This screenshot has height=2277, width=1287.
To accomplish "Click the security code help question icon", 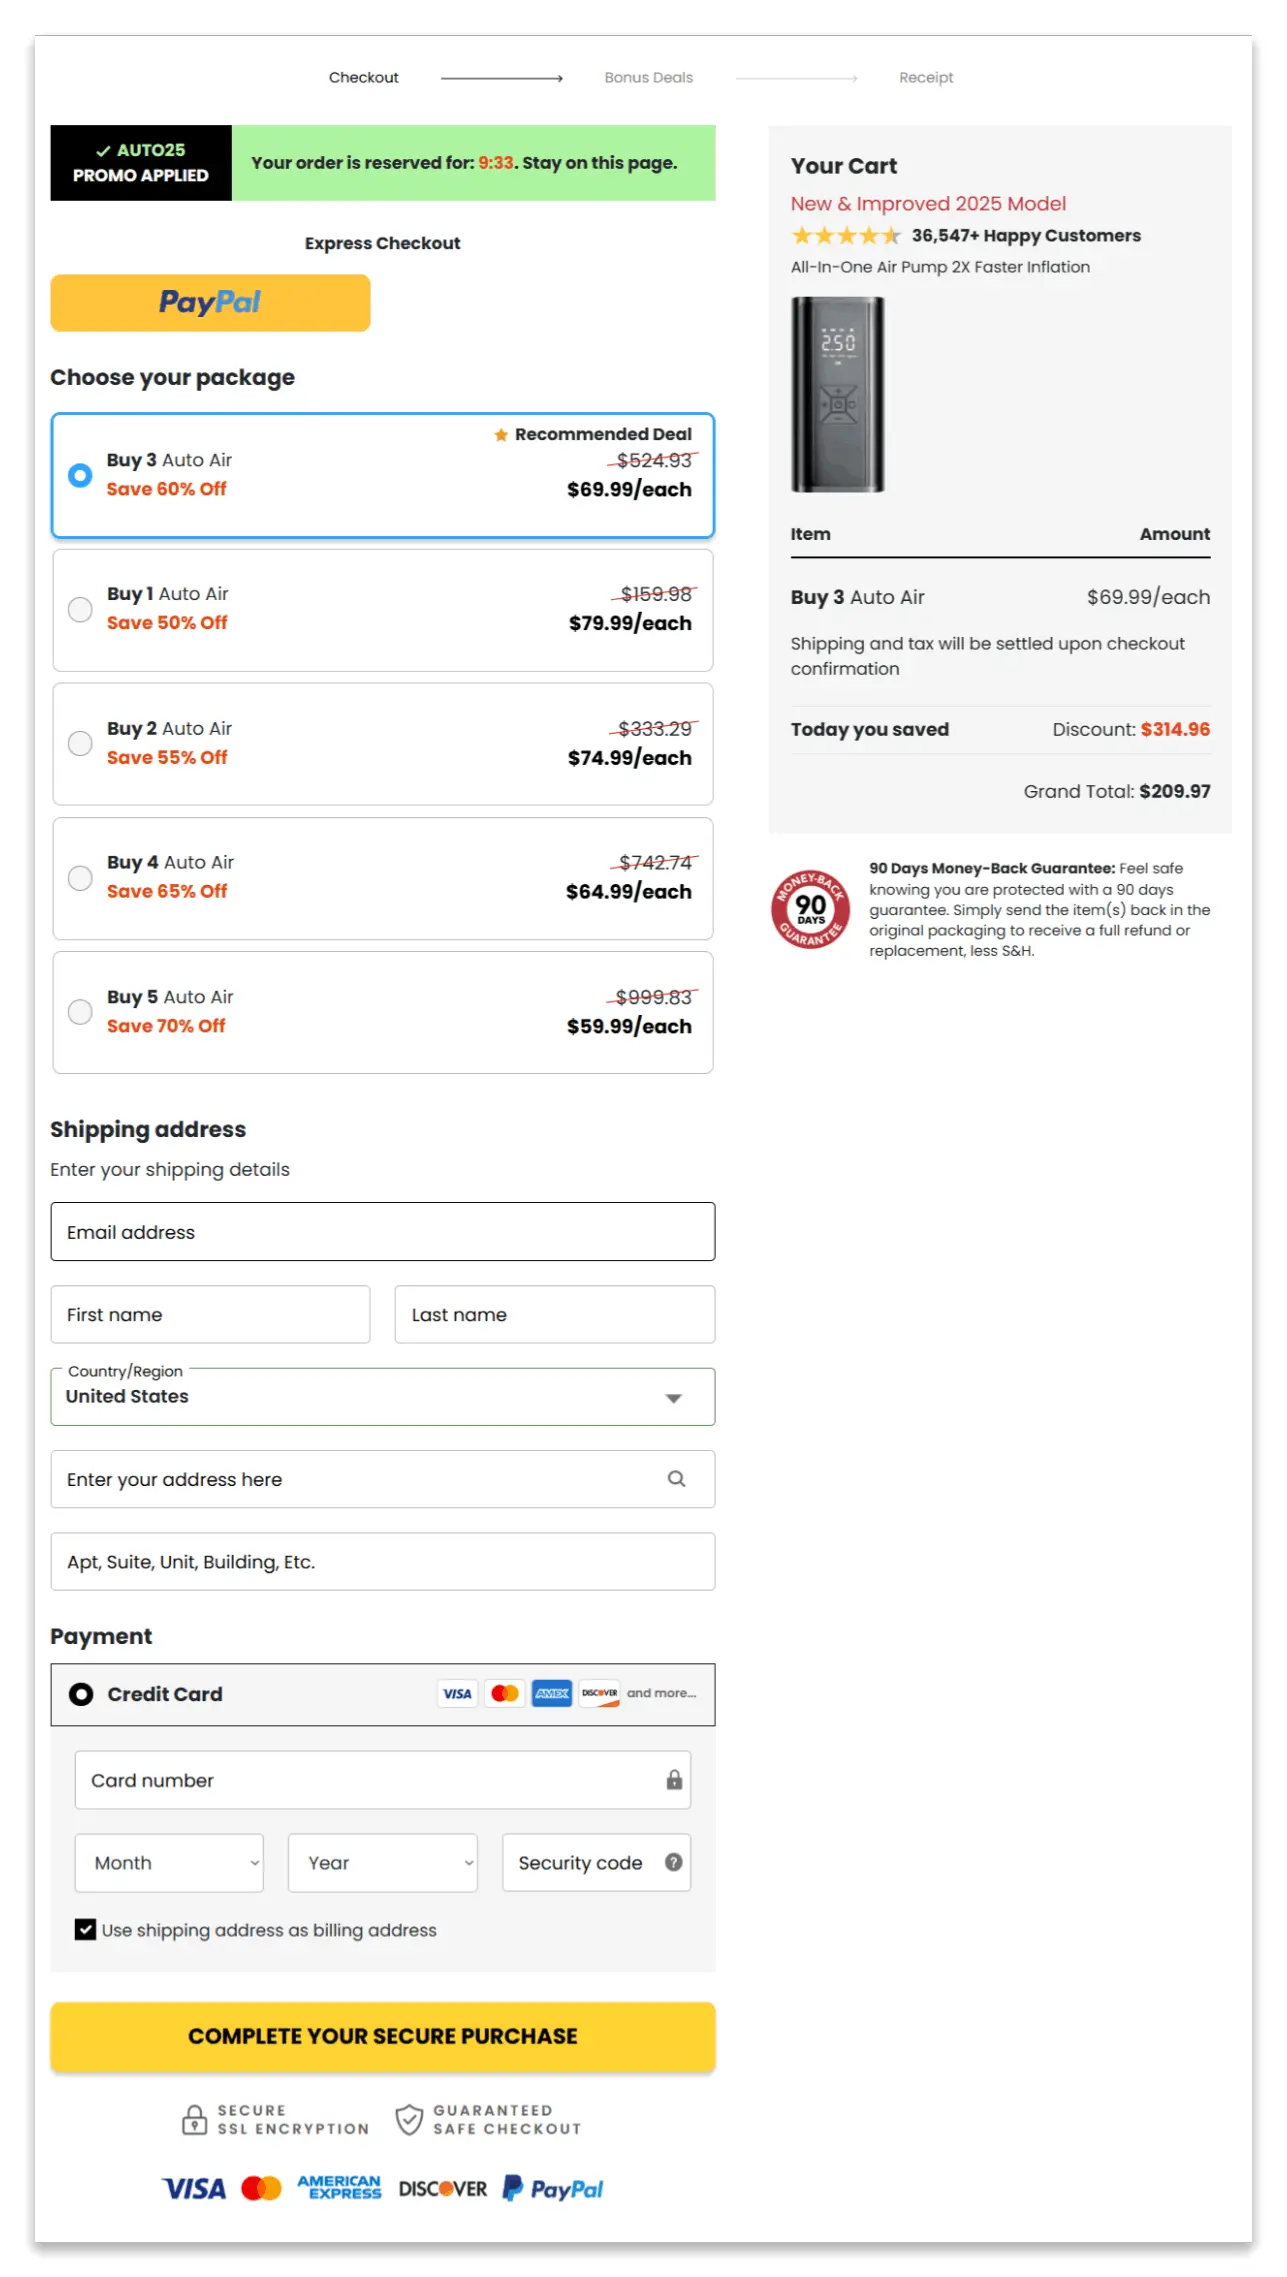I will click(673, 1862).
